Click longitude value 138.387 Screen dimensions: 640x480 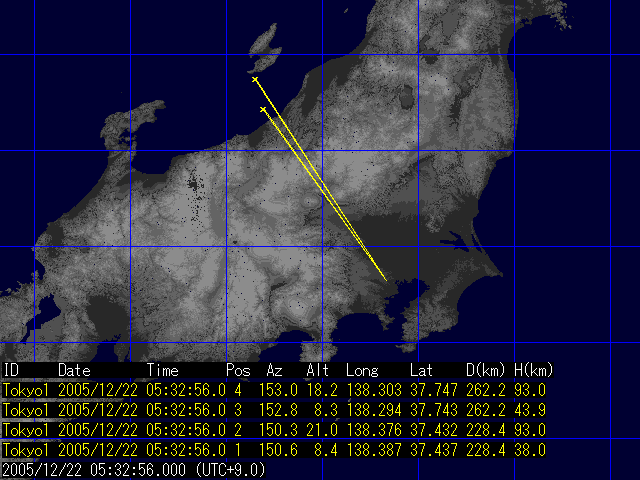tap(374, 450)
